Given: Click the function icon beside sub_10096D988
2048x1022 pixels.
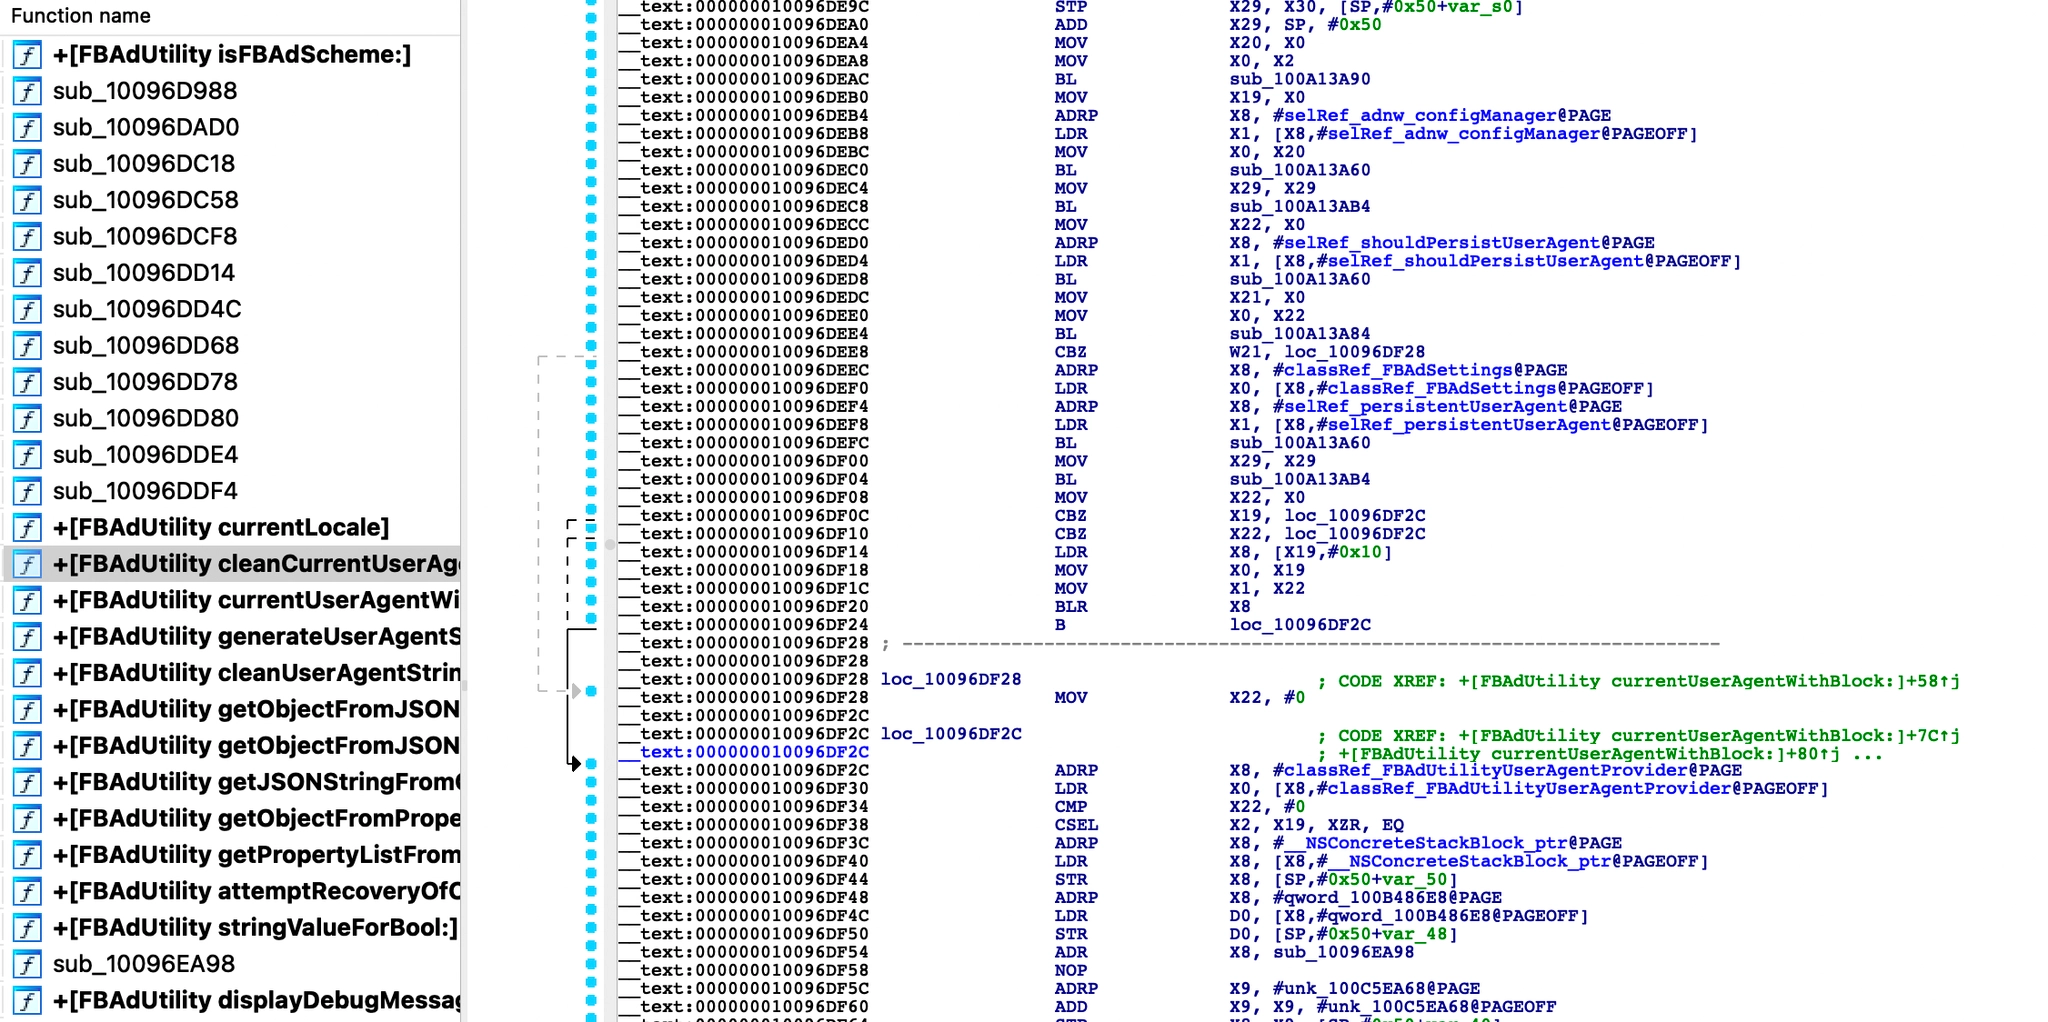Looking at the screenshot, I should click(x=27, y=91).
